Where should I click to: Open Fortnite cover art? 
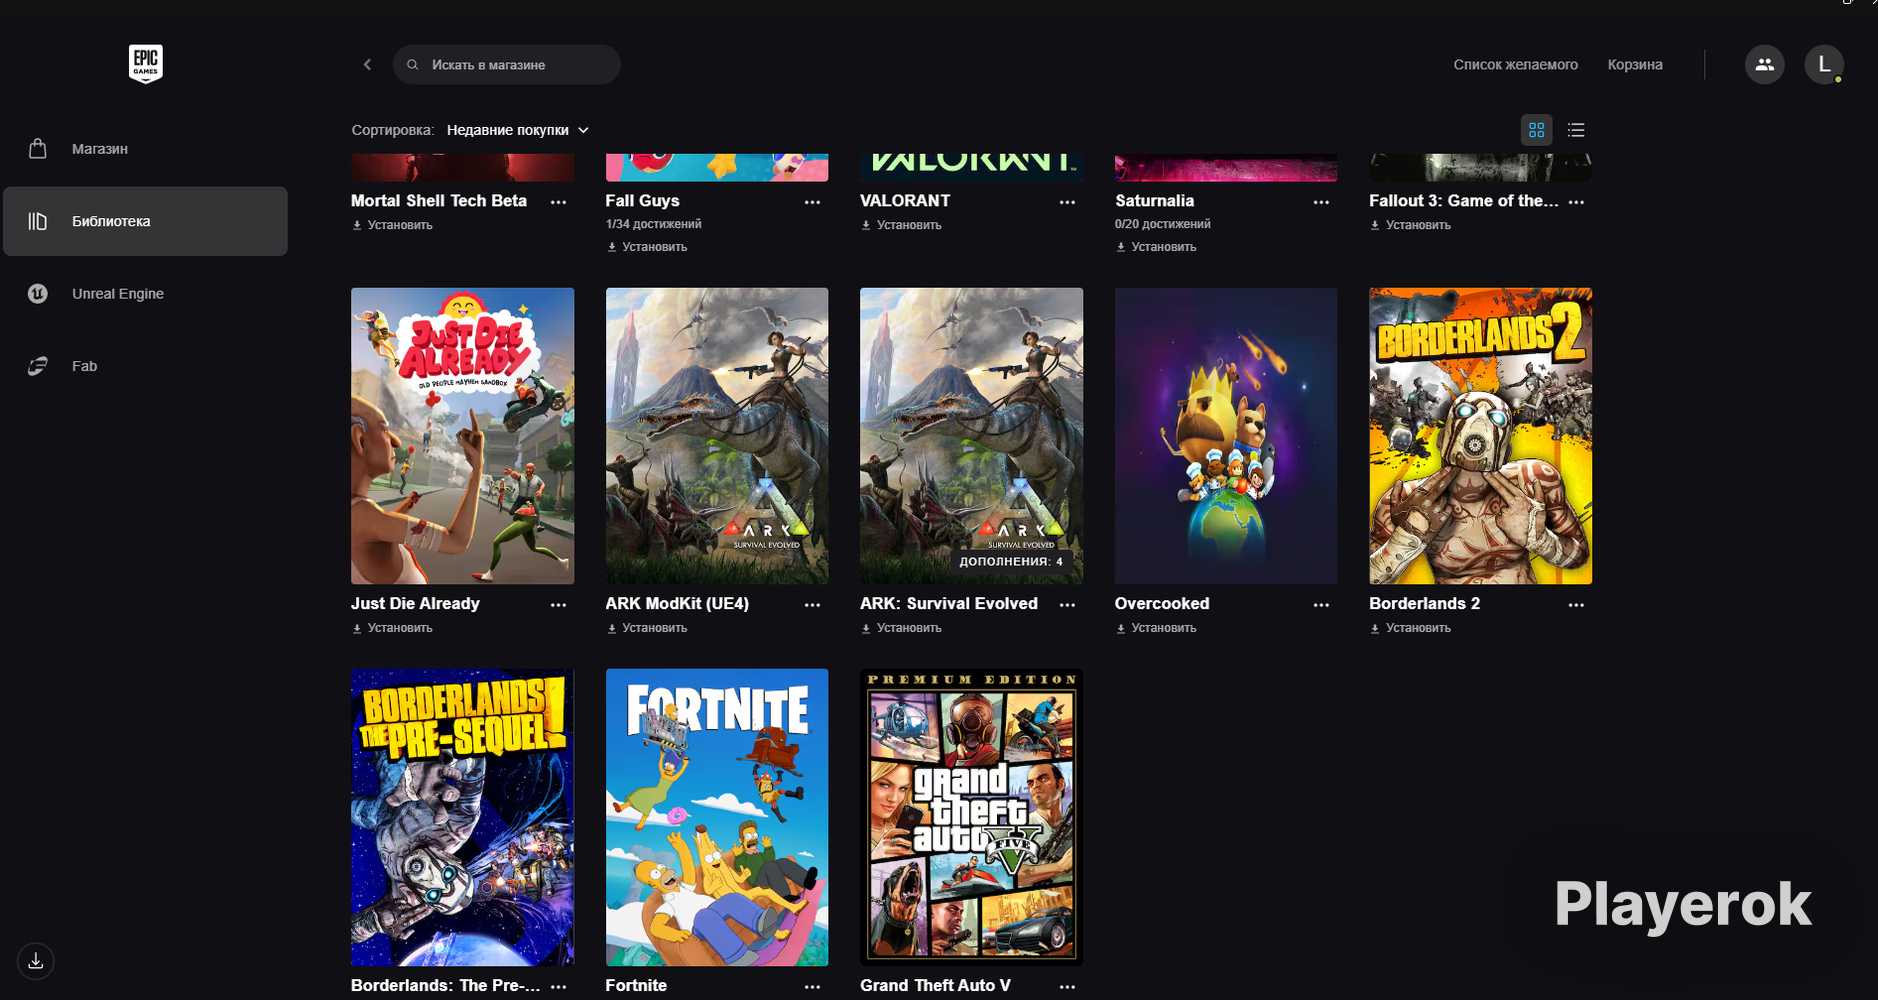(x=717, y=818)
